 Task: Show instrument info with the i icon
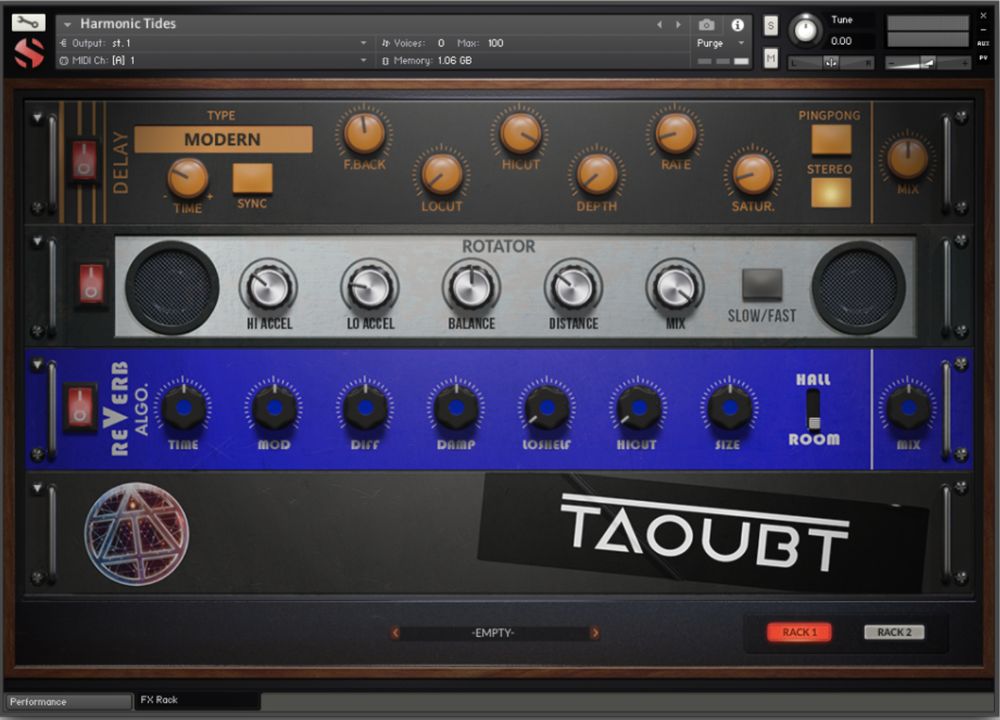click(738, 25)
